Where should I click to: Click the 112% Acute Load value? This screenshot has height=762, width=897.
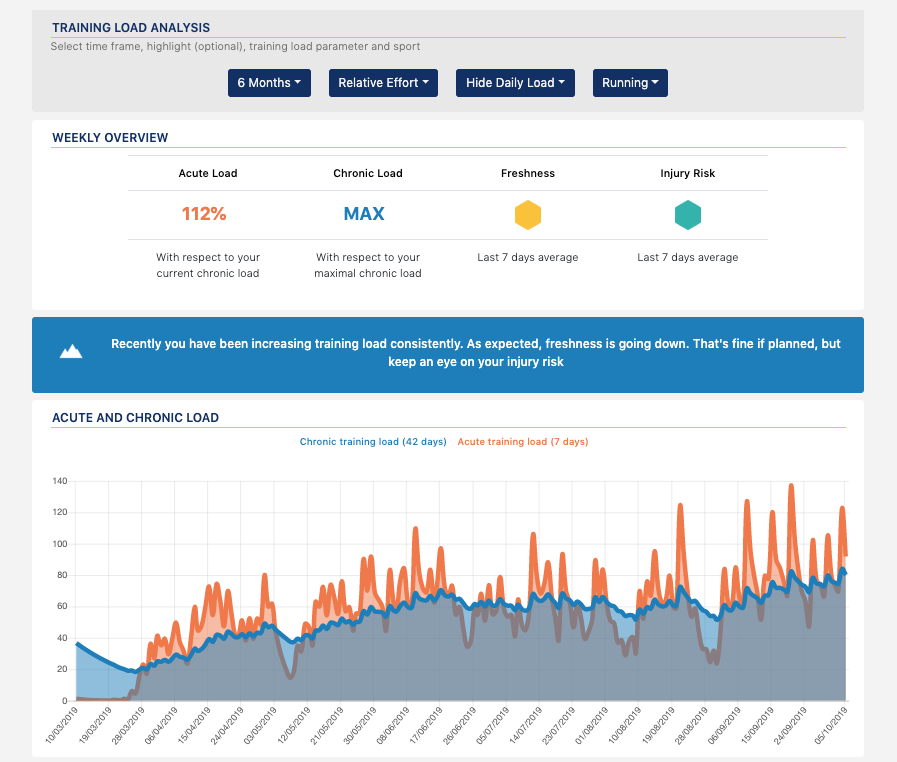pyautogui.click(x=204, y=214)
